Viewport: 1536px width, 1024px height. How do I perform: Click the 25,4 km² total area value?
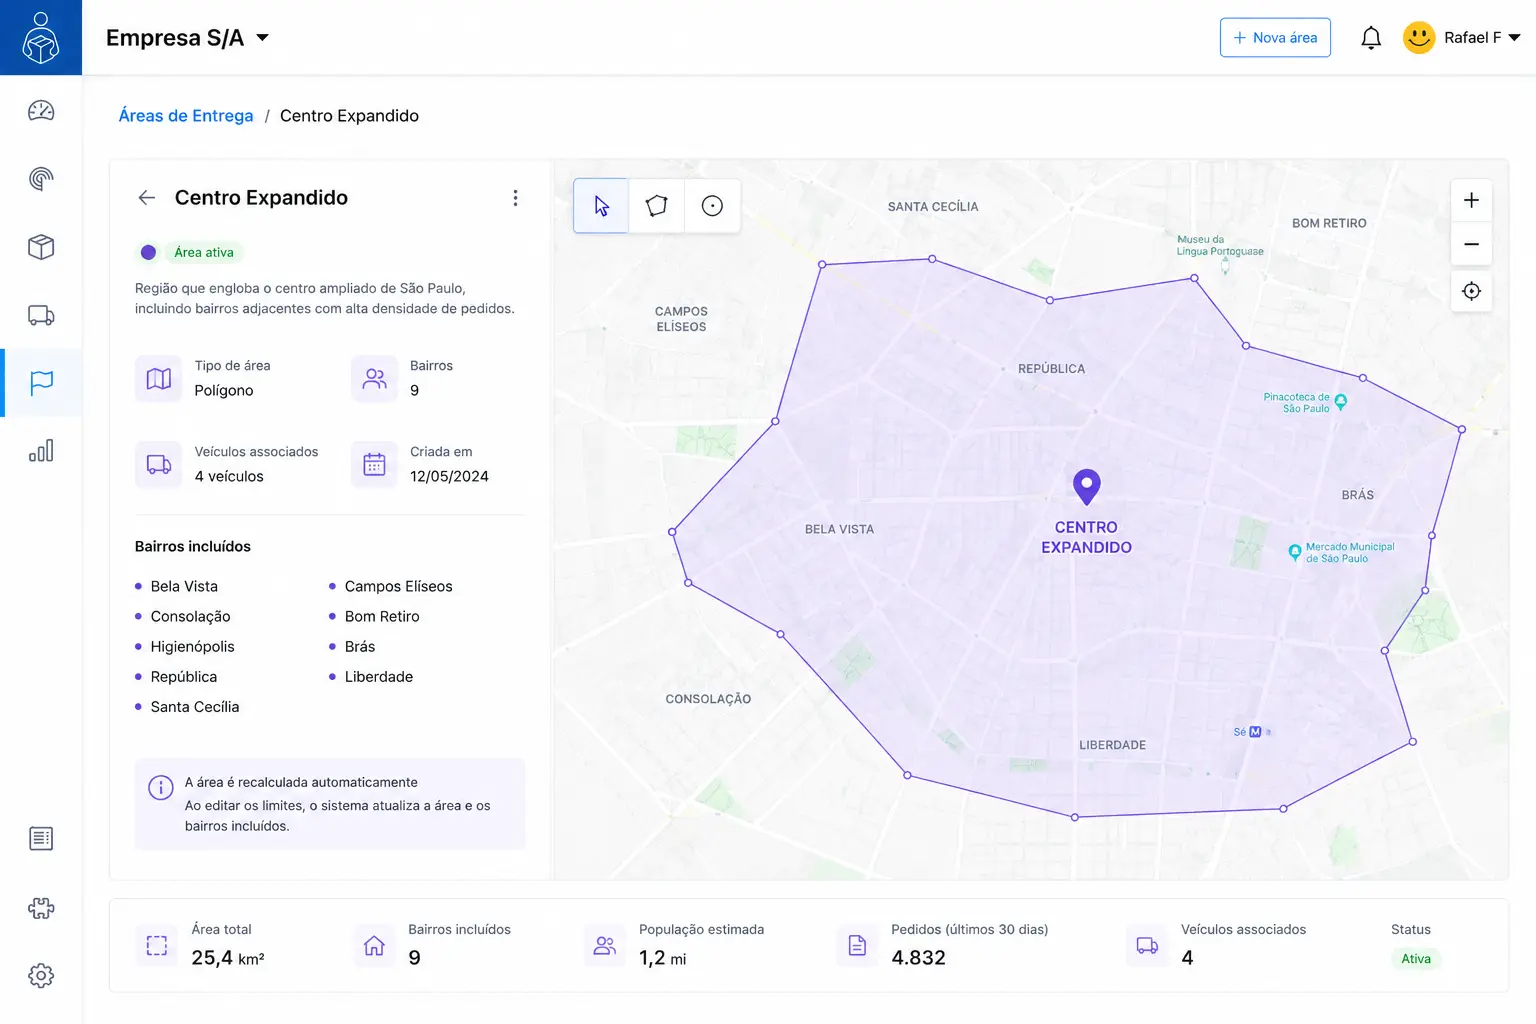tap(228, 958)
